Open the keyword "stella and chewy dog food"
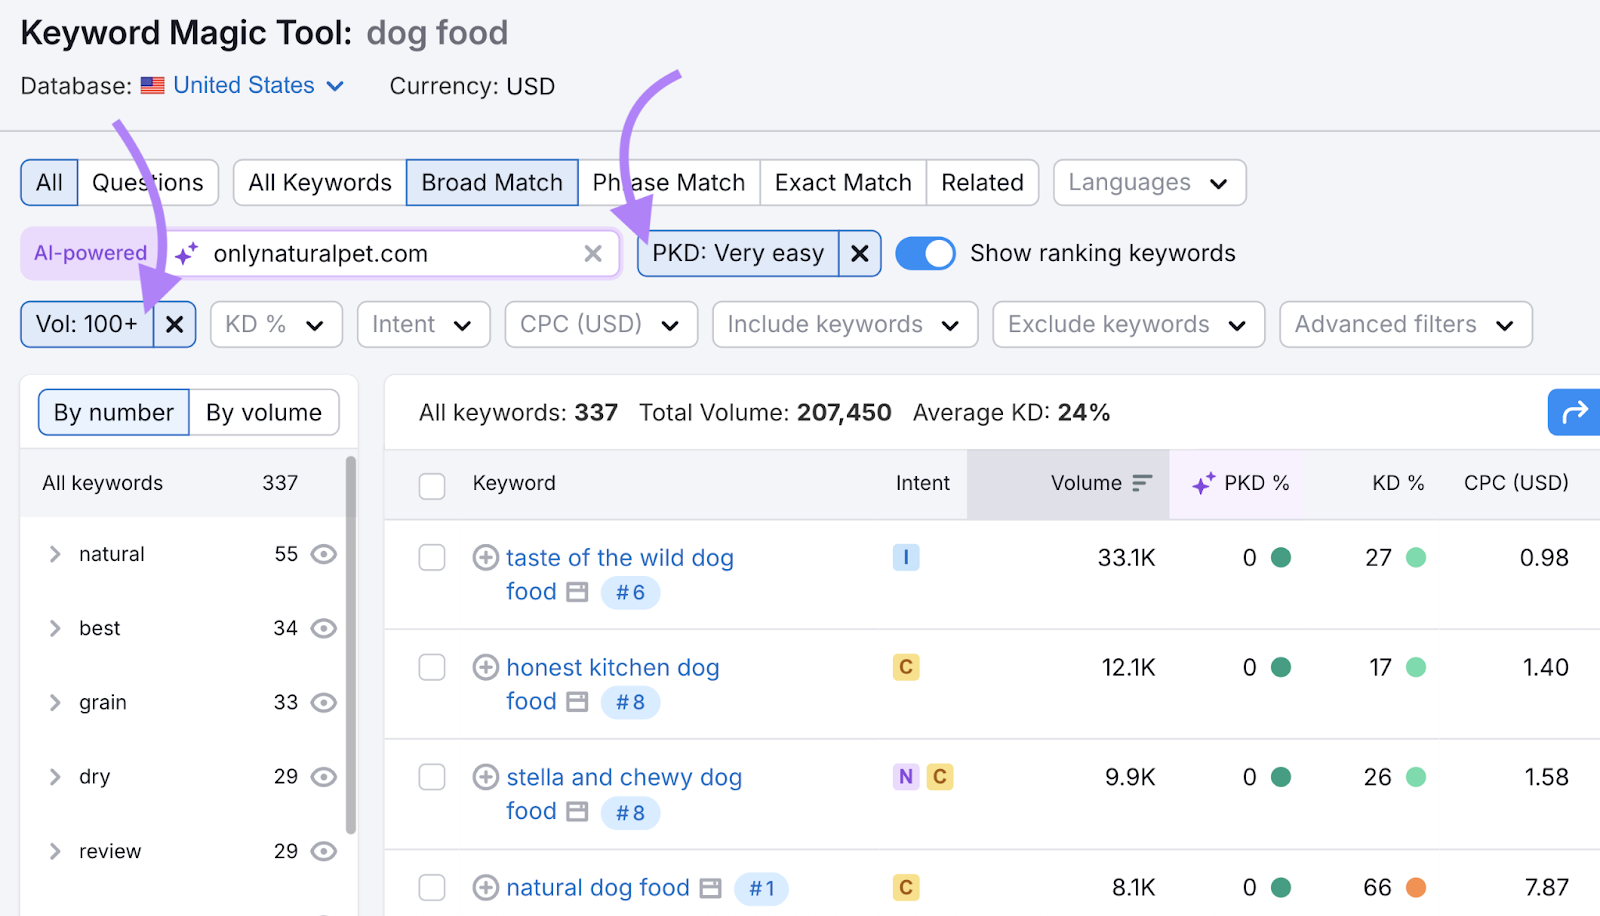 (x=624, y=777)
